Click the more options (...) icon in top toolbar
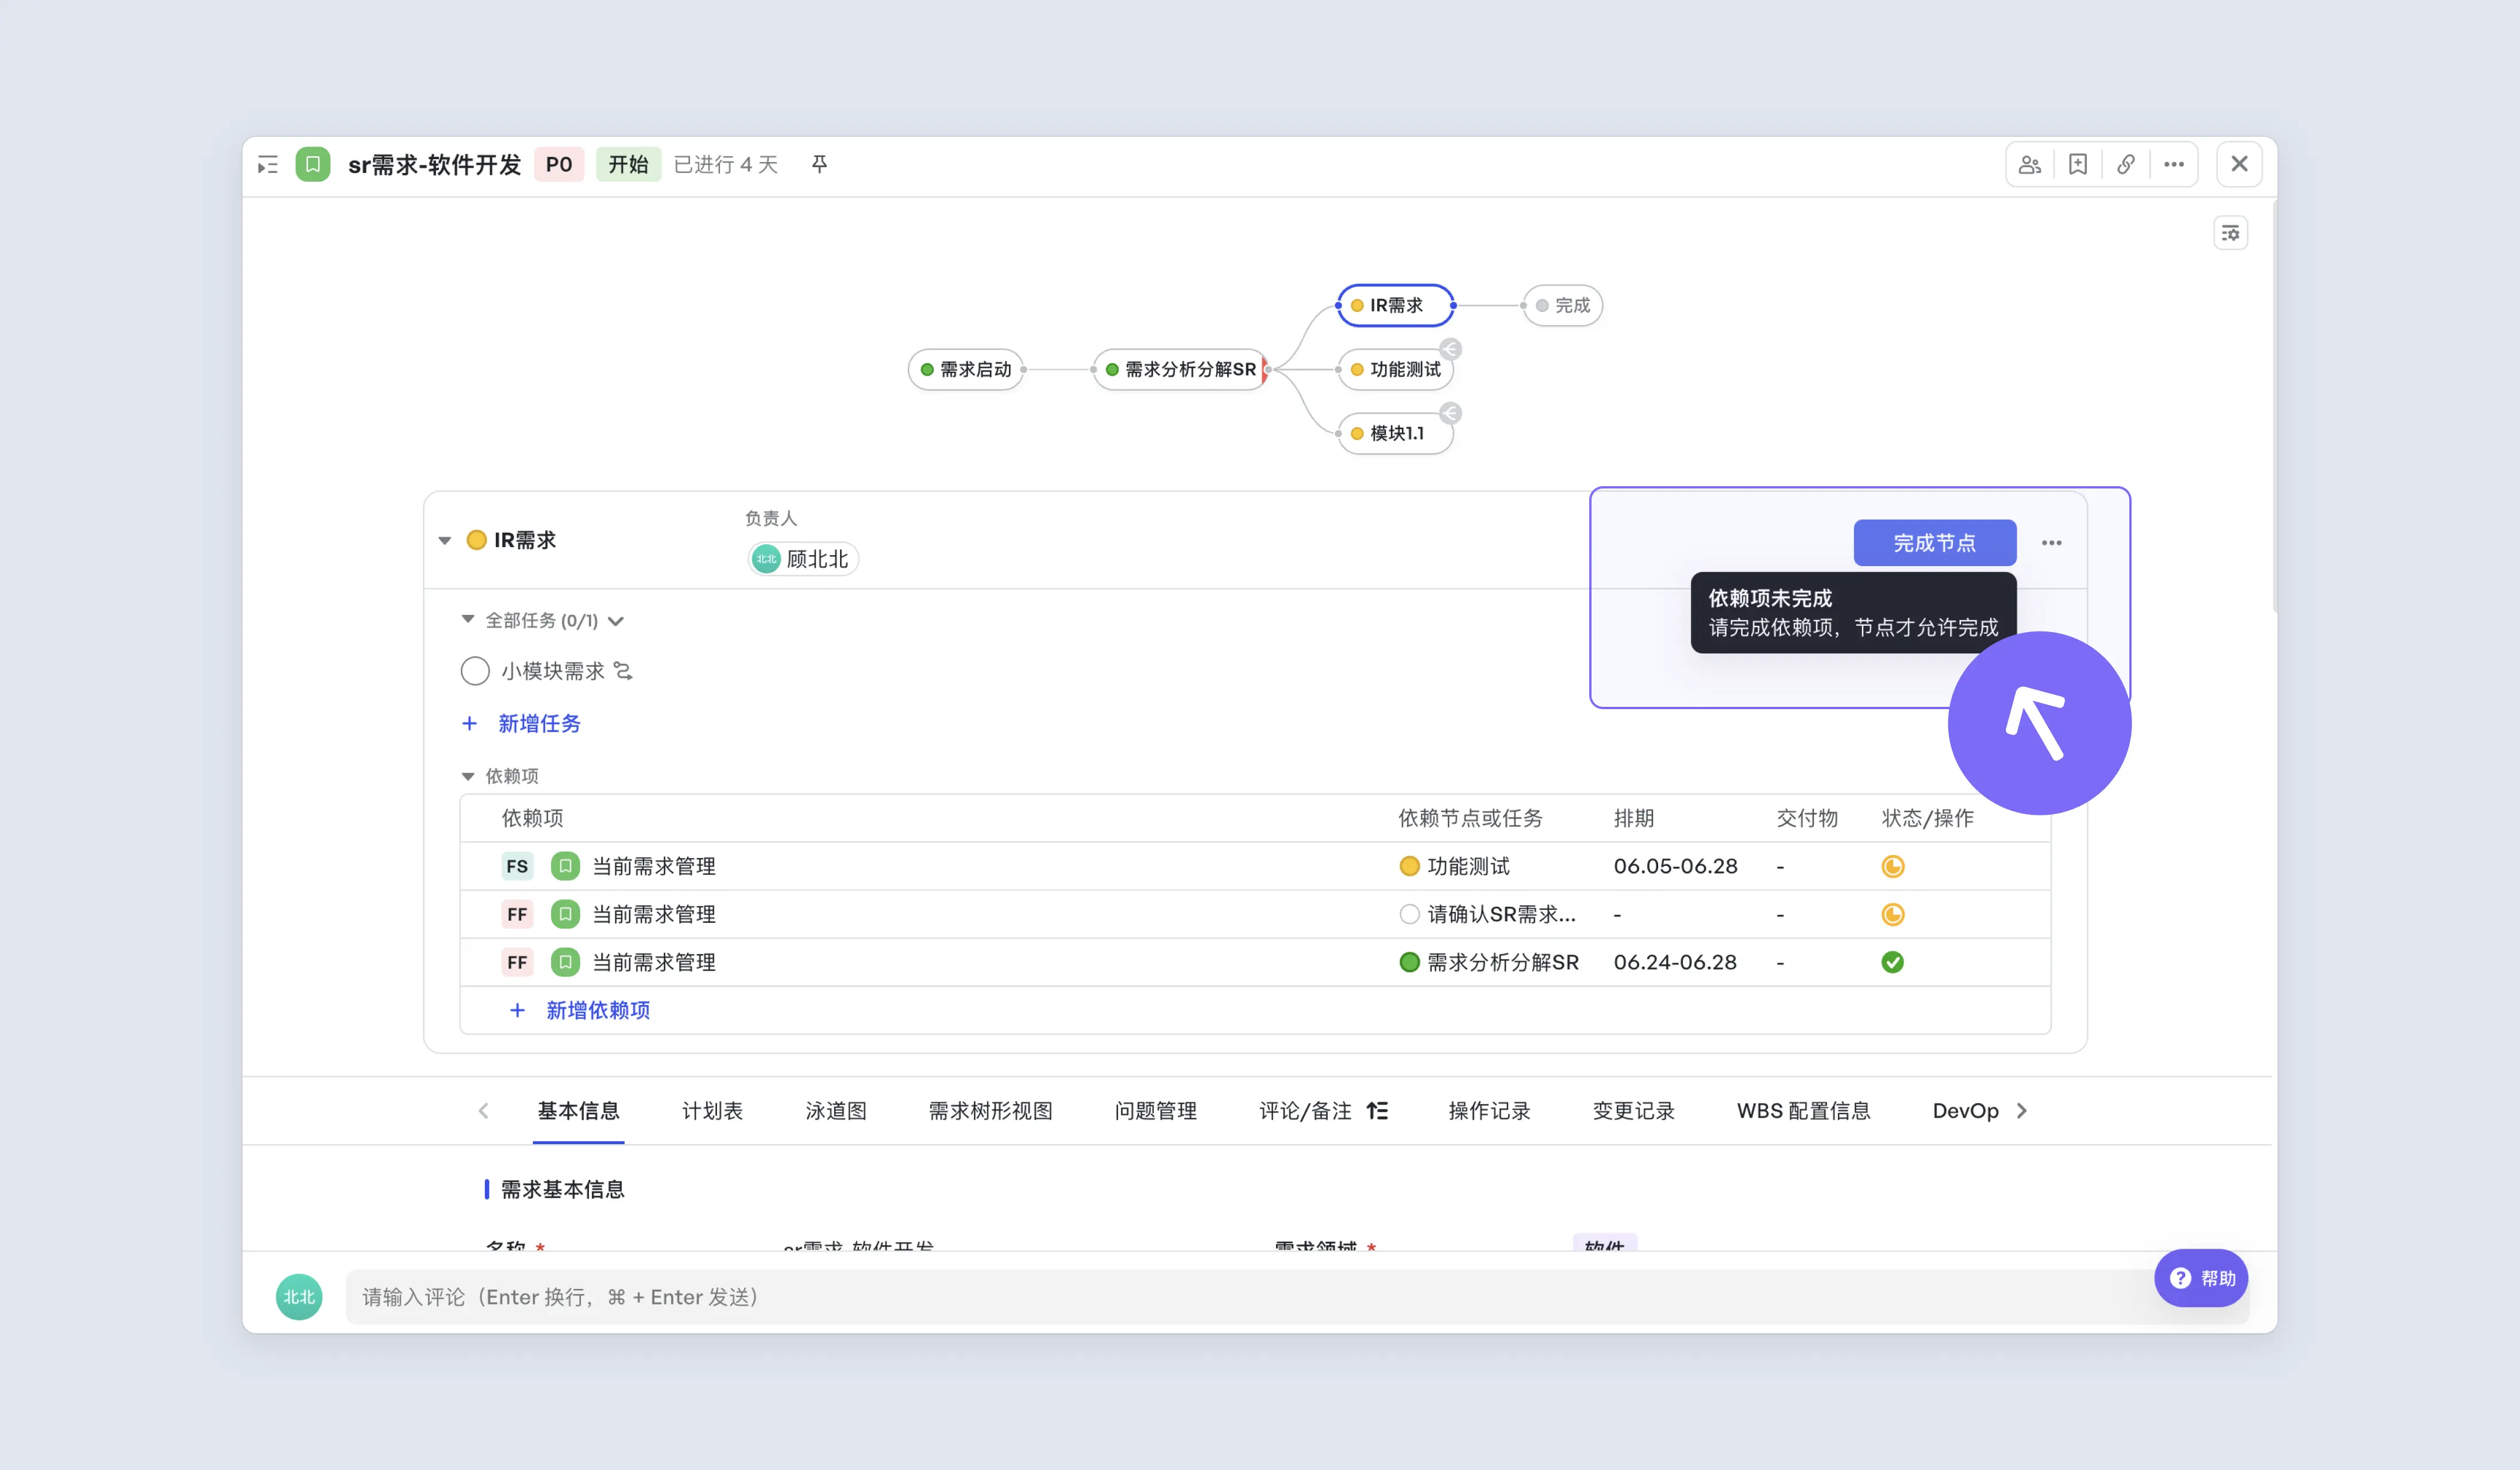Screen dimensions: 2520x1470 [x=2174, y=164]
